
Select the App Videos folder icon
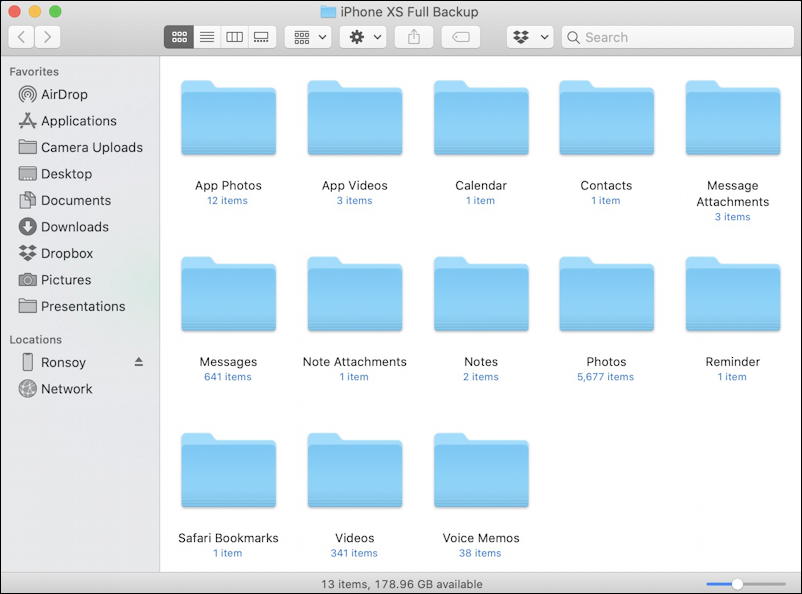click(x=355, y=118)
